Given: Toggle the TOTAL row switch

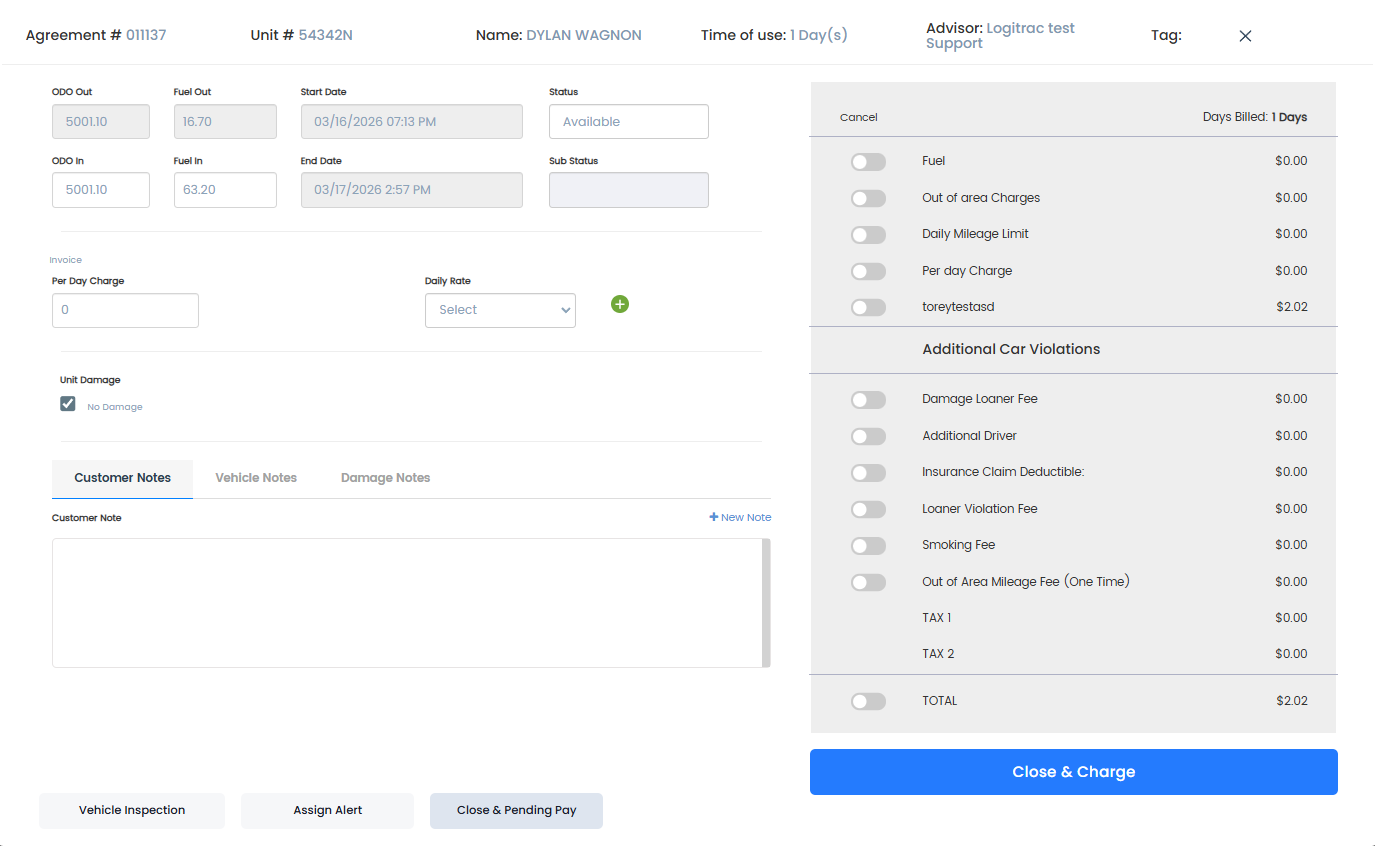Looking at the screenshot, I should (868, 702).
